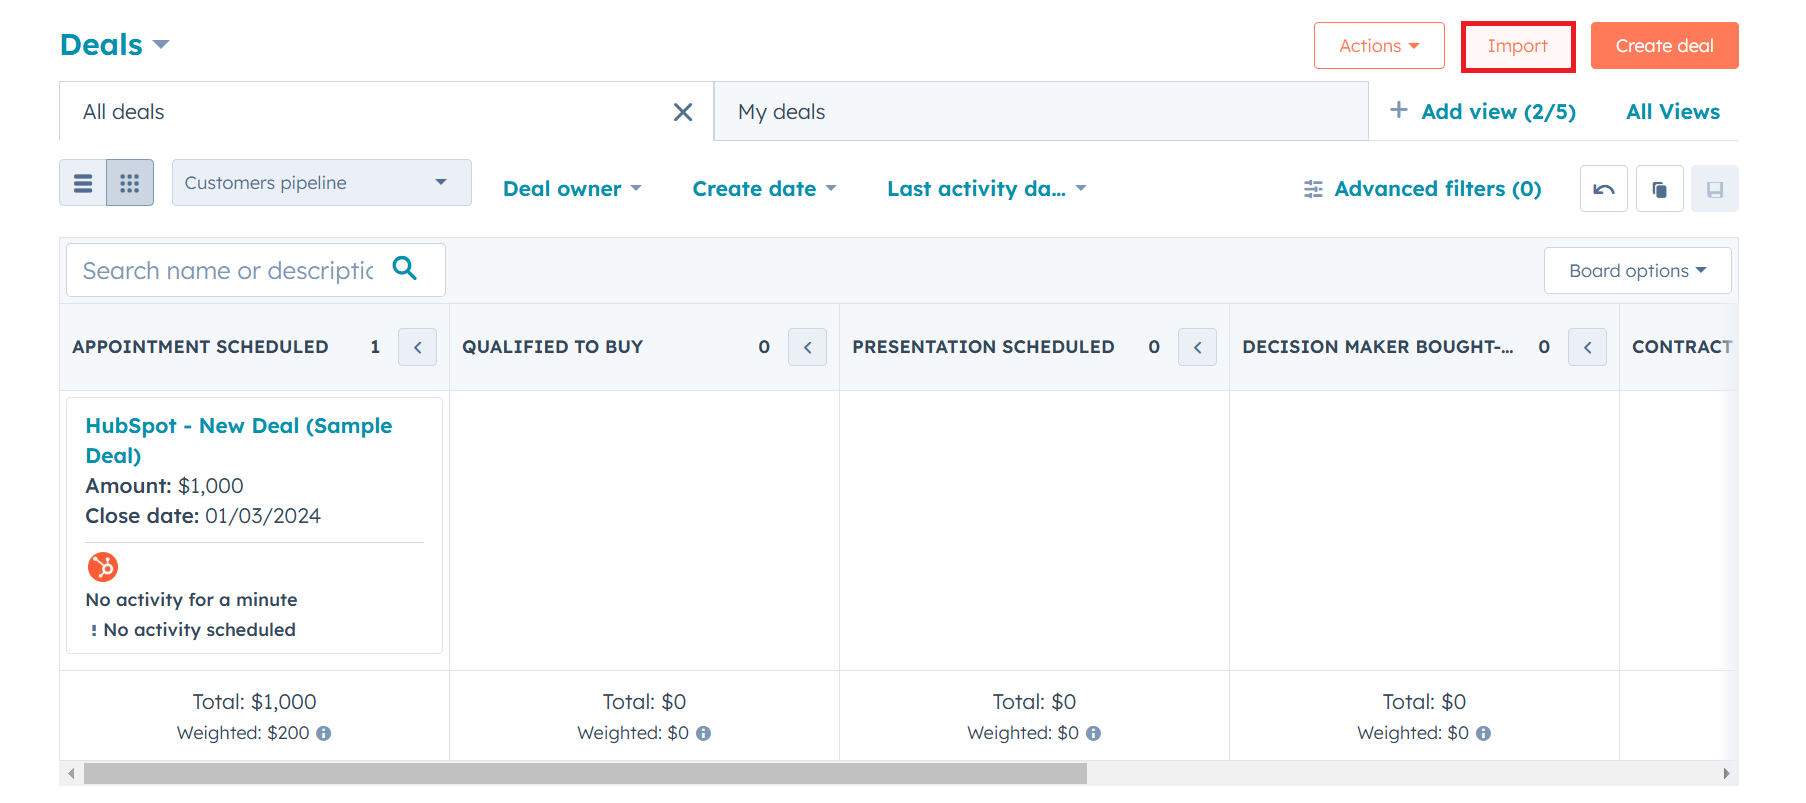The image size is (1806, 803).
Task: Collapse the Appointment Scheduled column
Action: (x=418, y=347)
